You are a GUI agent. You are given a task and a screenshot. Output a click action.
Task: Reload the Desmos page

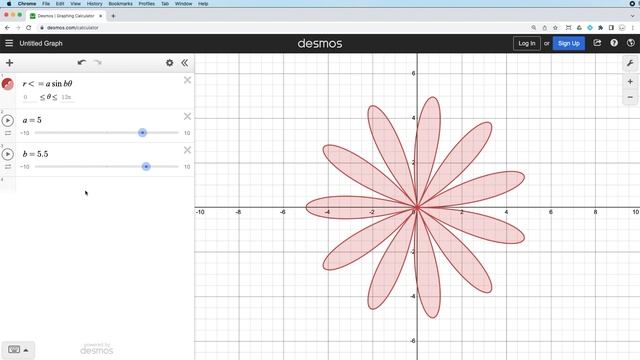coord(29,28)
